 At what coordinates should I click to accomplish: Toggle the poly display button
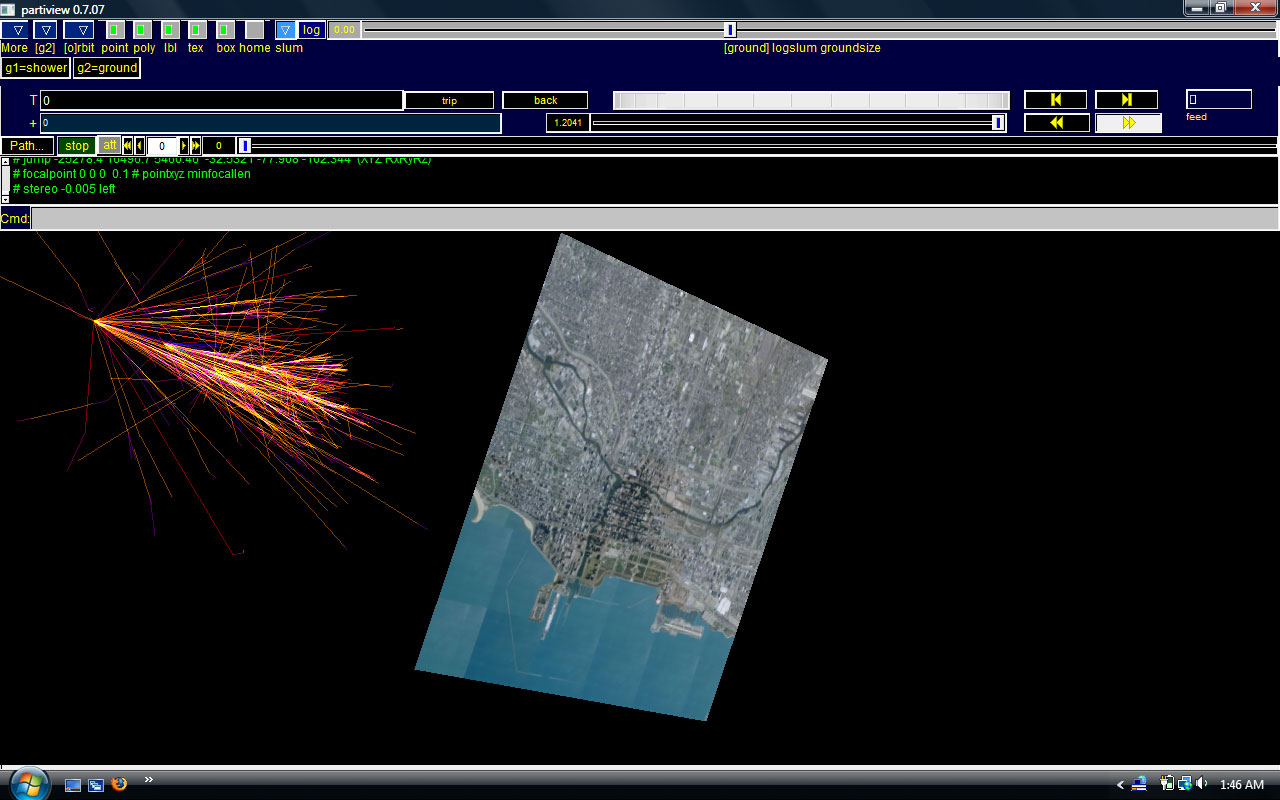coord(142,30)
